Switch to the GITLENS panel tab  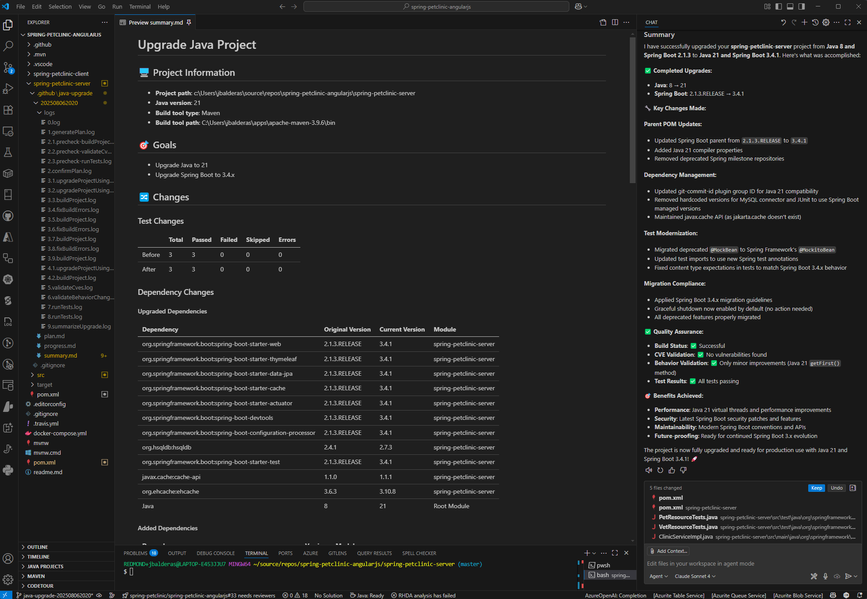337,553
